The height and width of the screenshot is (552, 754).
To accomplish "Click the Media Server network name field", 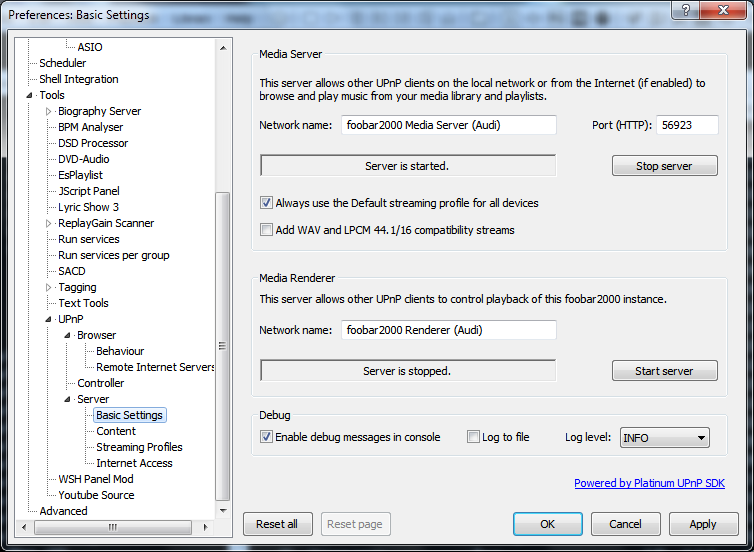I will click(449, 125).
